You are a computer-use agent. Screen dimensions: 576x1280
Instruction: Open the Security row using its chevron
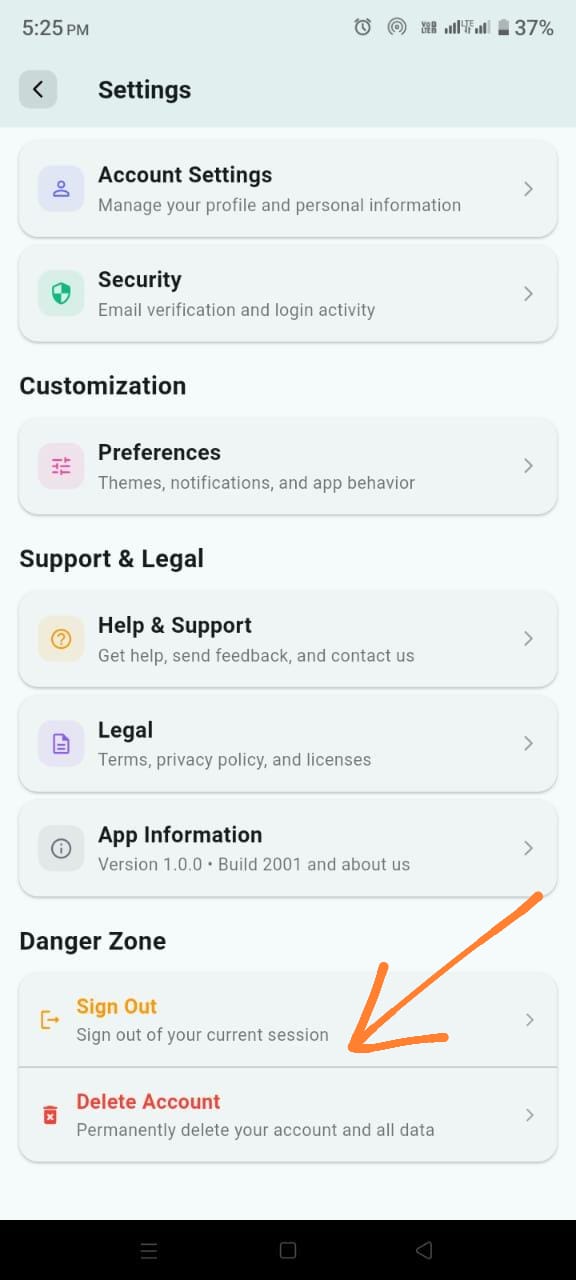[528, 293]
